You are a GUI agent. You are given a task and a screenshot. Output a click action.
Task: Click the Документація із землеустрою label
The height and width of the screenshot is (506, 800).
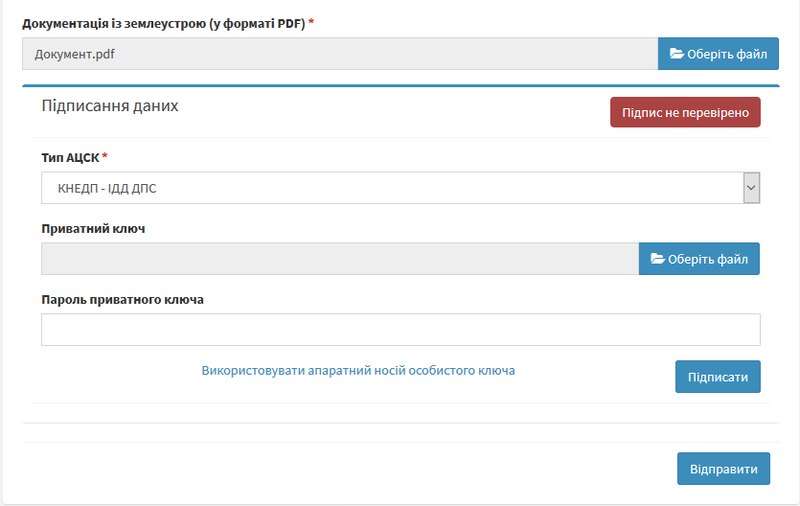163,23
